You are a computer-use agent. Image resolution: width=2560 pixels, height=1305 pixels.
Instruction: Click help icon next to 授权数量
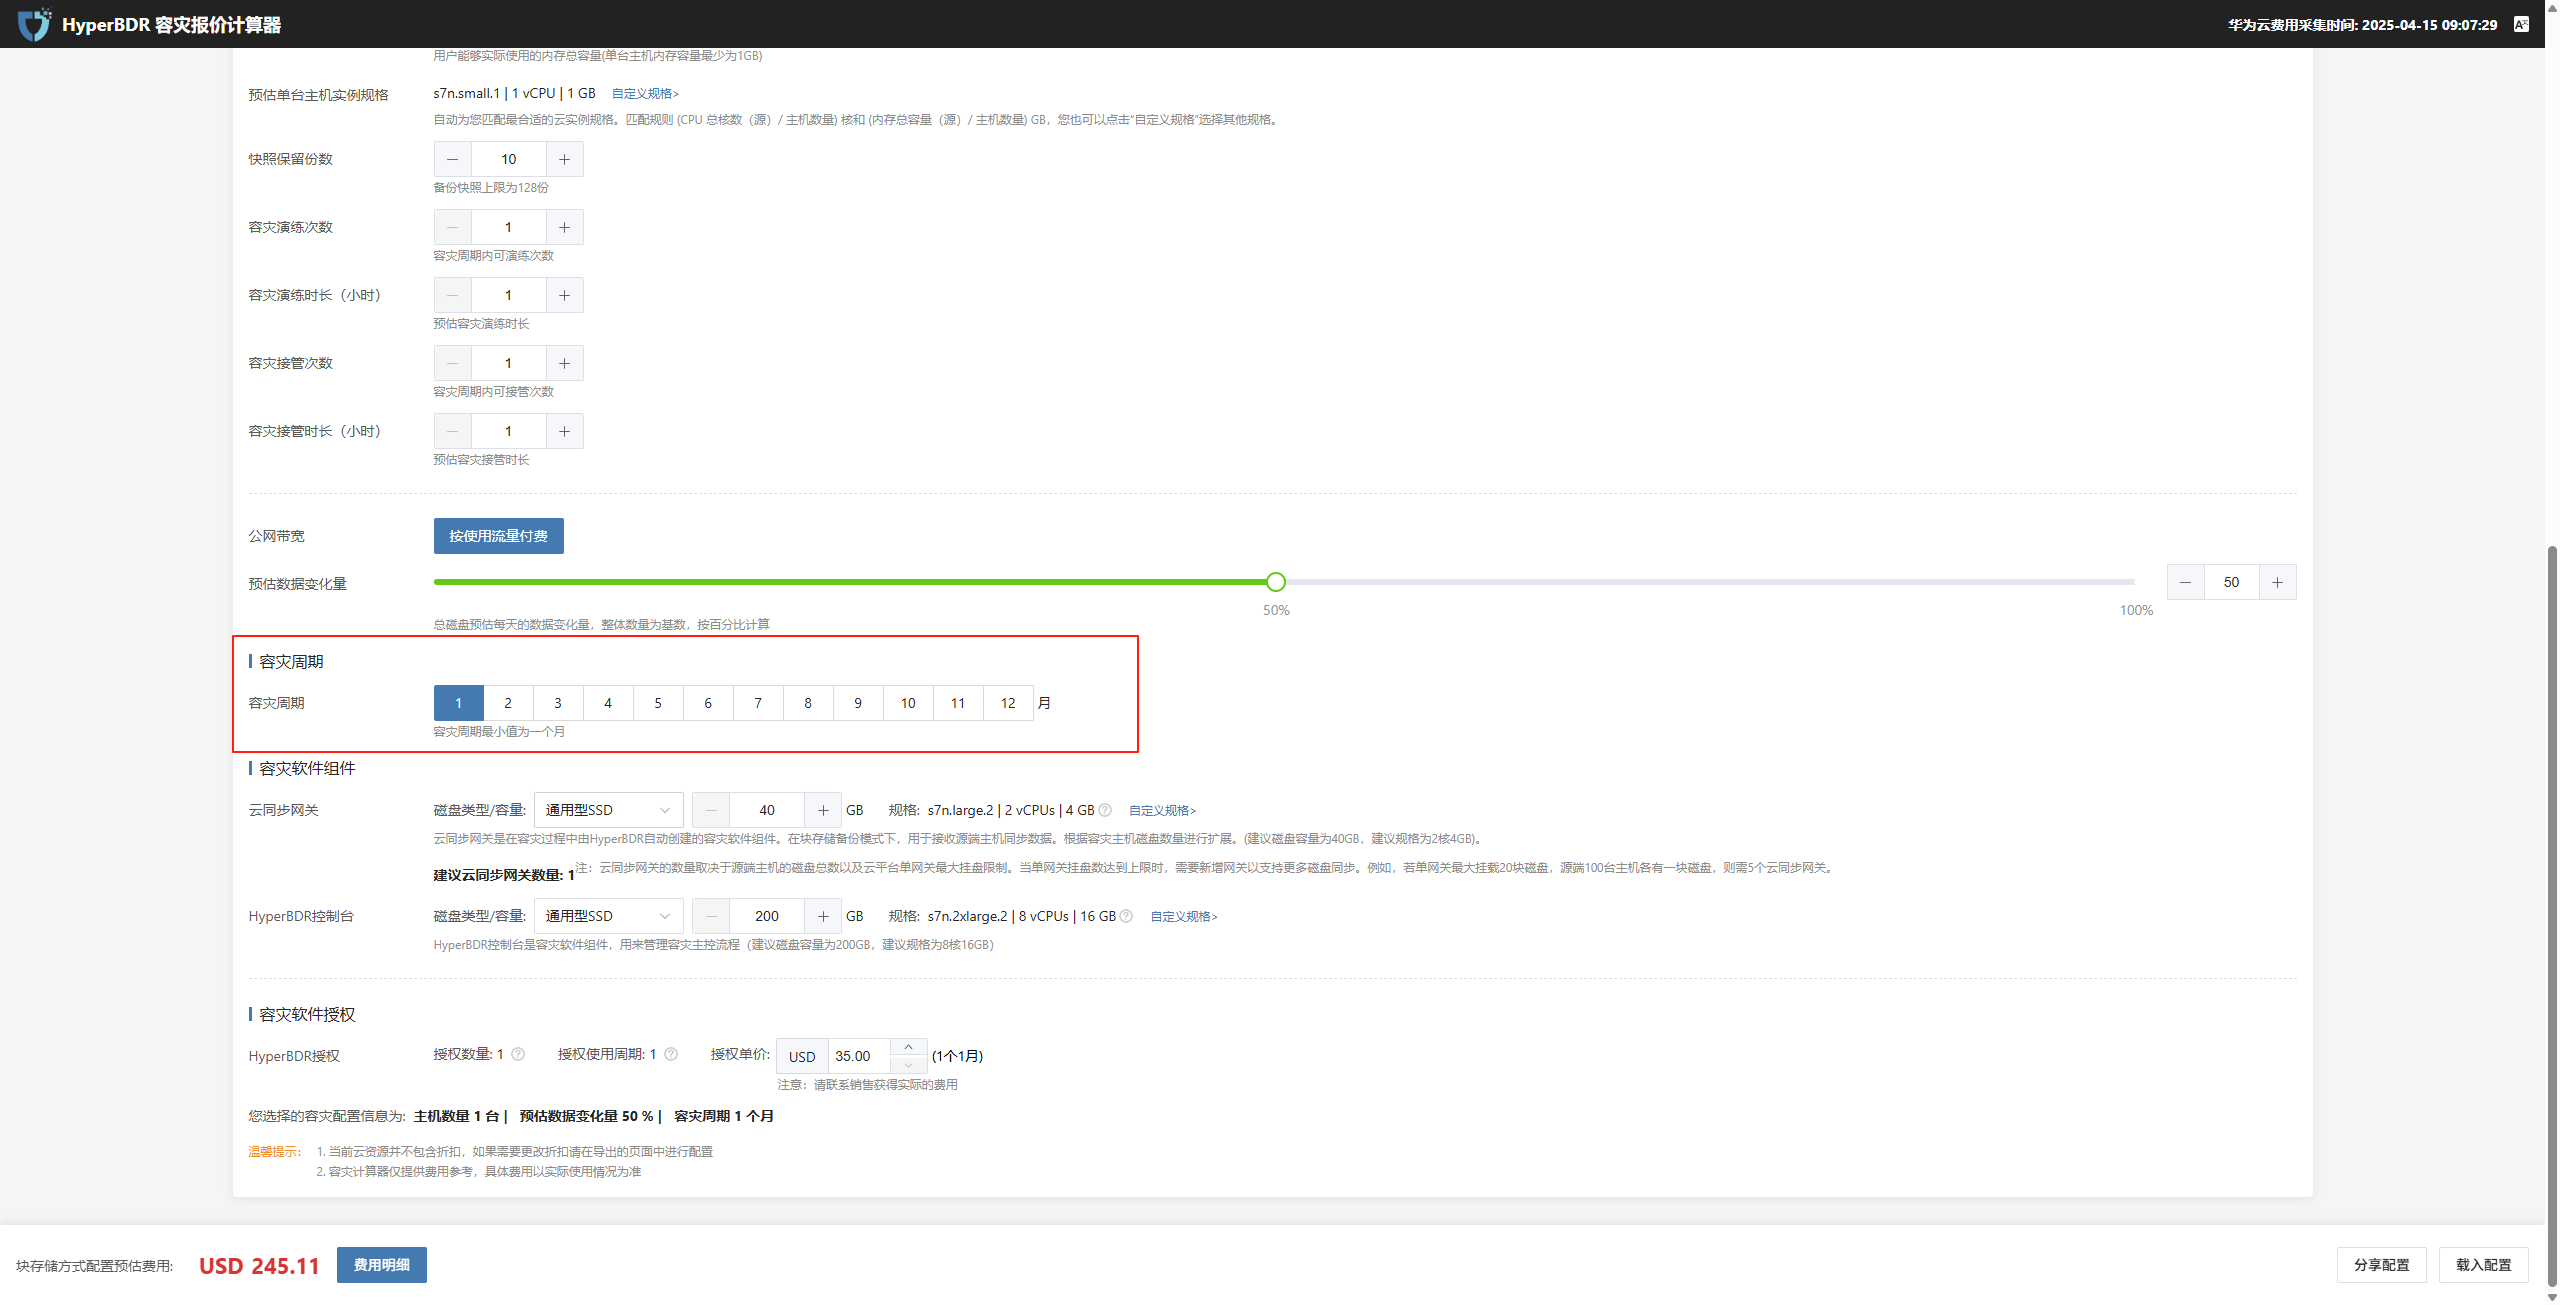pyautogui.click(x=518, y=1054)
